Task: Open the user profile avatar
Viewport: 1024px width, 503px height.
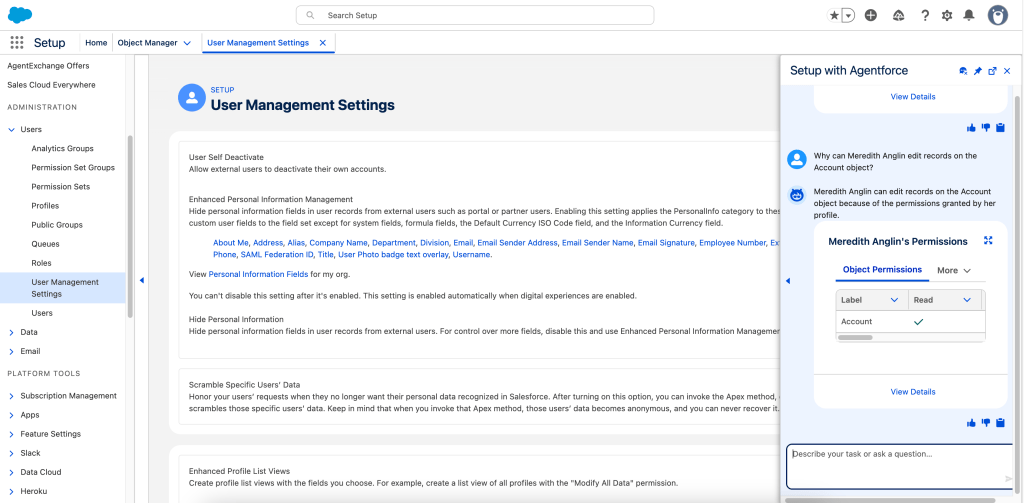Action: [x=998, y=15]
